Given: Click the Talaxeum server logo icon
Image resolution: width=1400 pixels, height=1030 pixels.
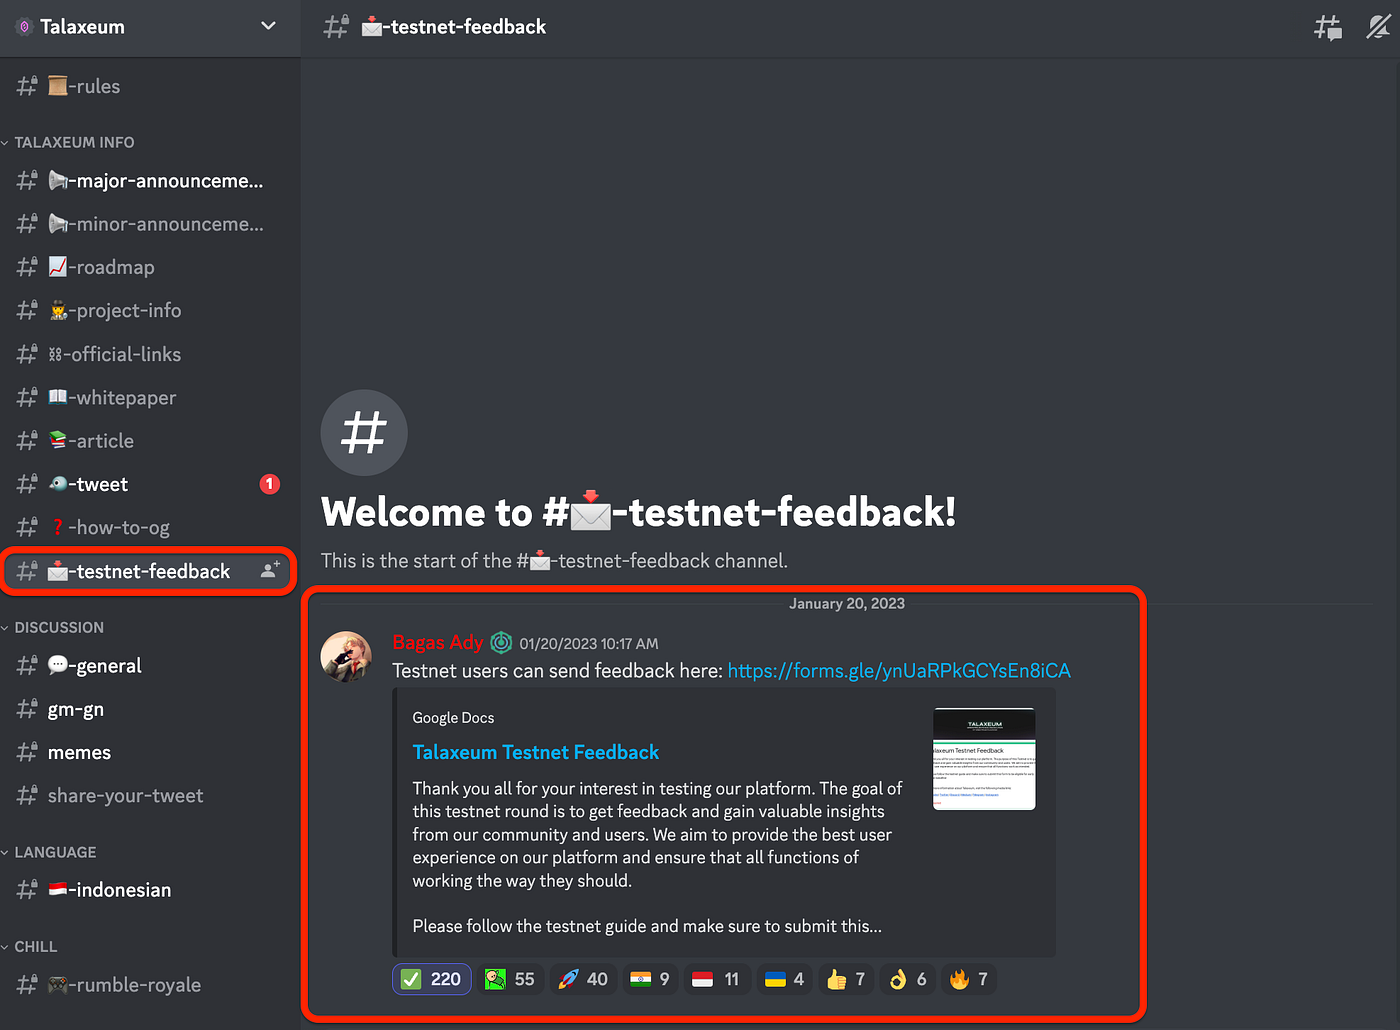Looking at the screenshot, I should tap(24, 27).
